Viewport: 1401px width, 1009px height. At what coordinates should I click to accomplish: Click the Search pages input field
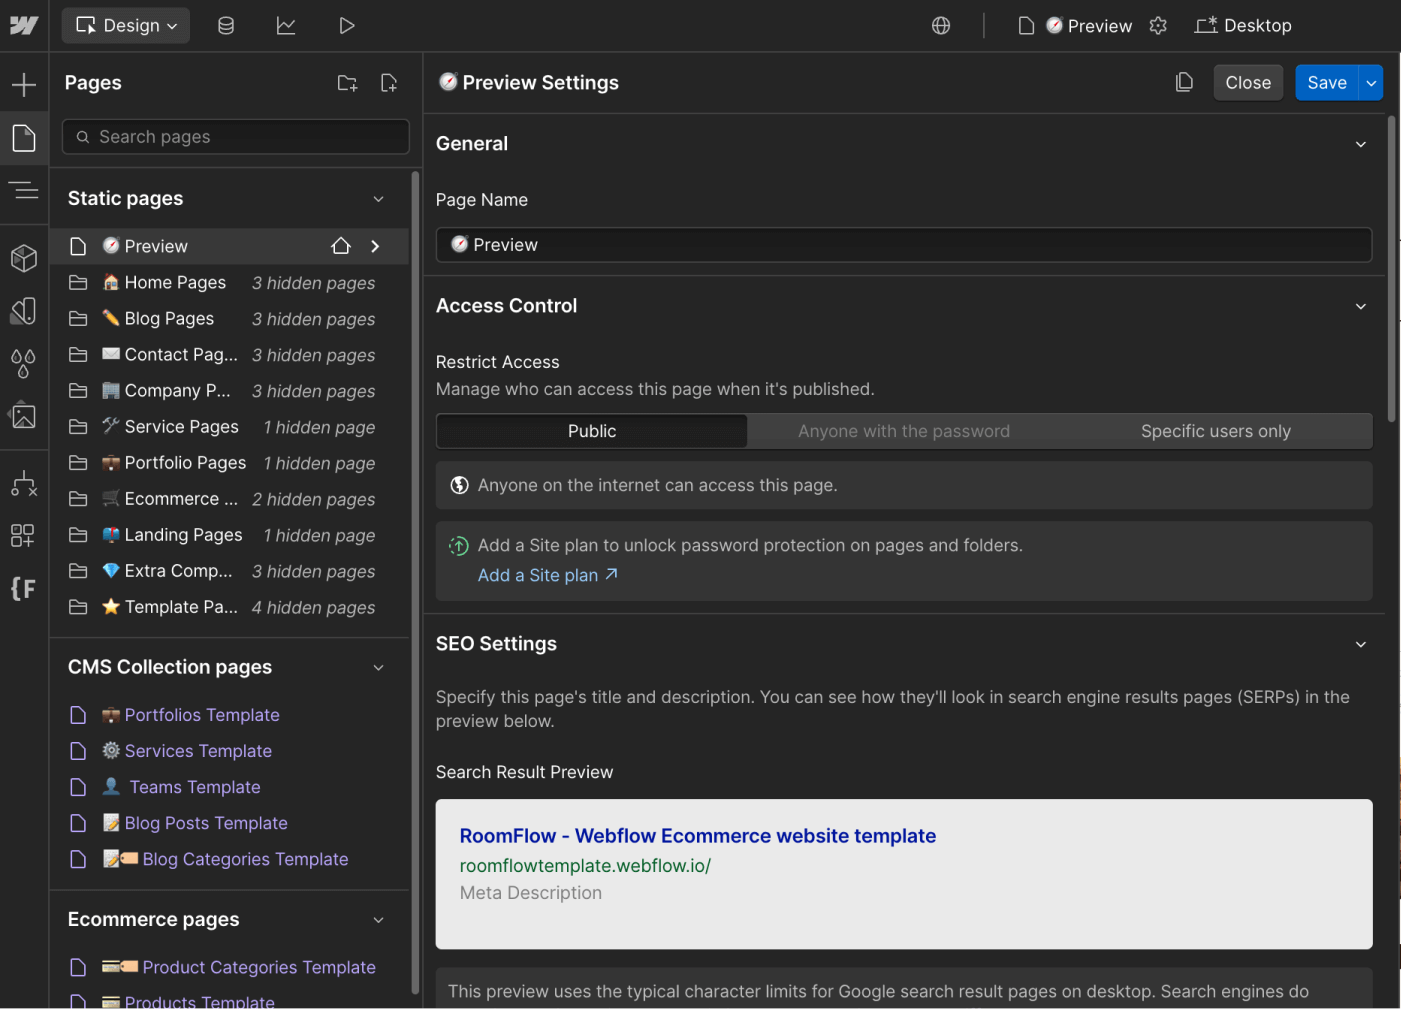coord(234,136)
